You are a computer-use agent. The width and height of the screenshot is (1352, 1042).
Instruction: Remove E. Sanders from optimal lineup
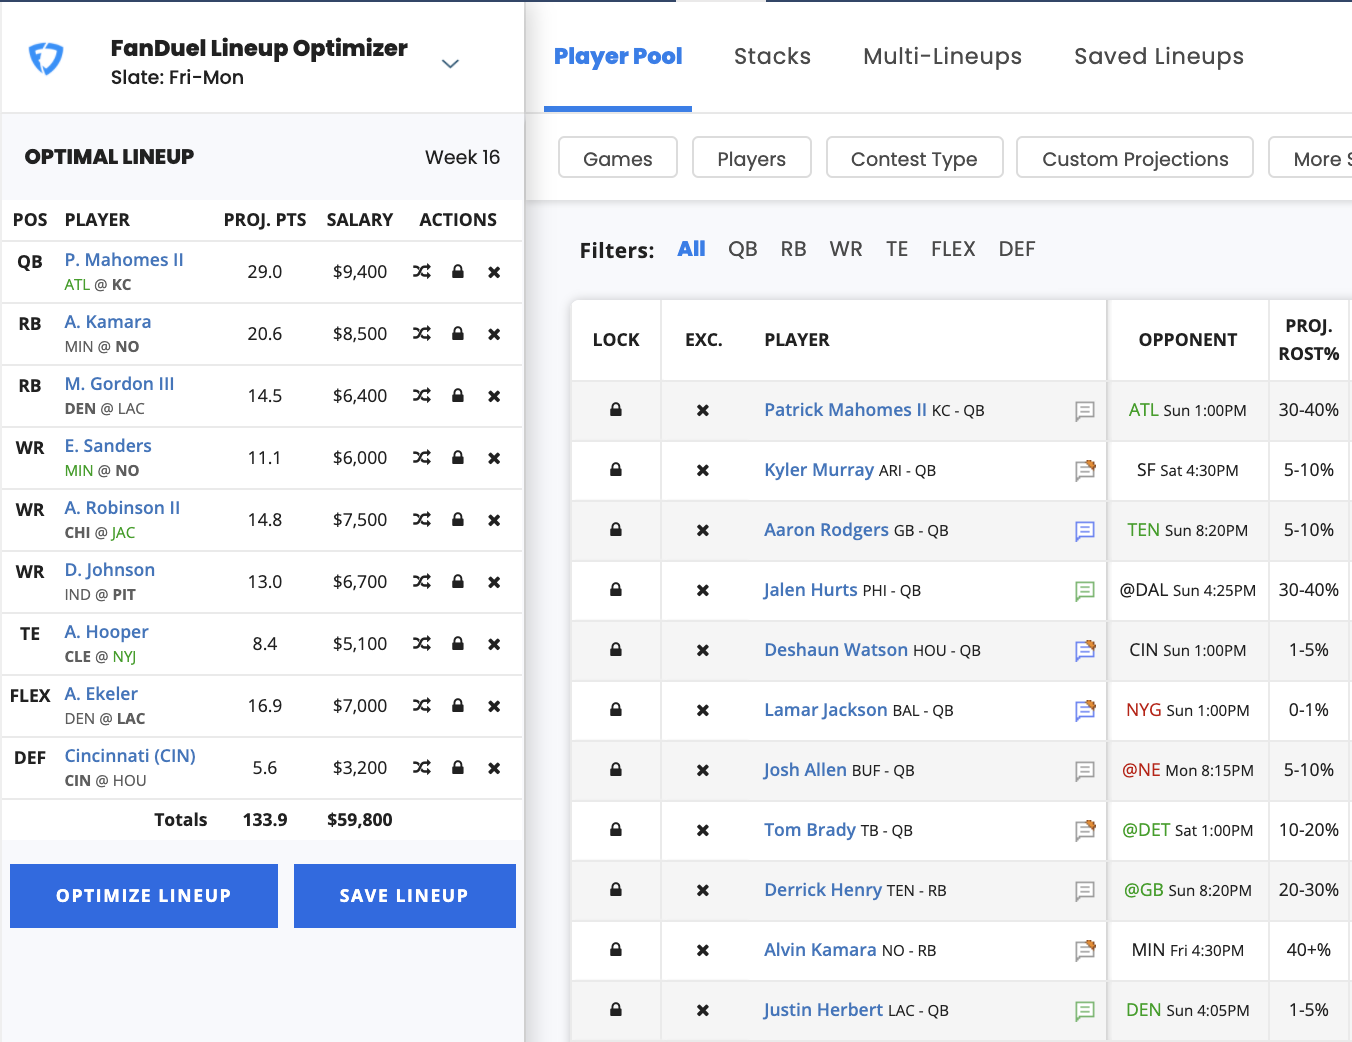tap(494, 458)
